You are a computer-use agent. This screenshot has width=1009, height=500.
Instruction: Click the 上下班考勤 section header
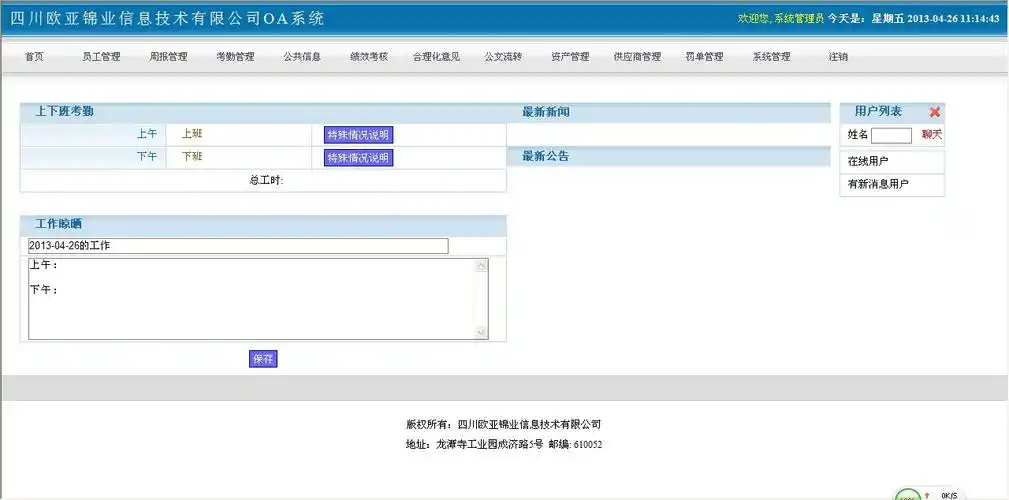(64, 111)
